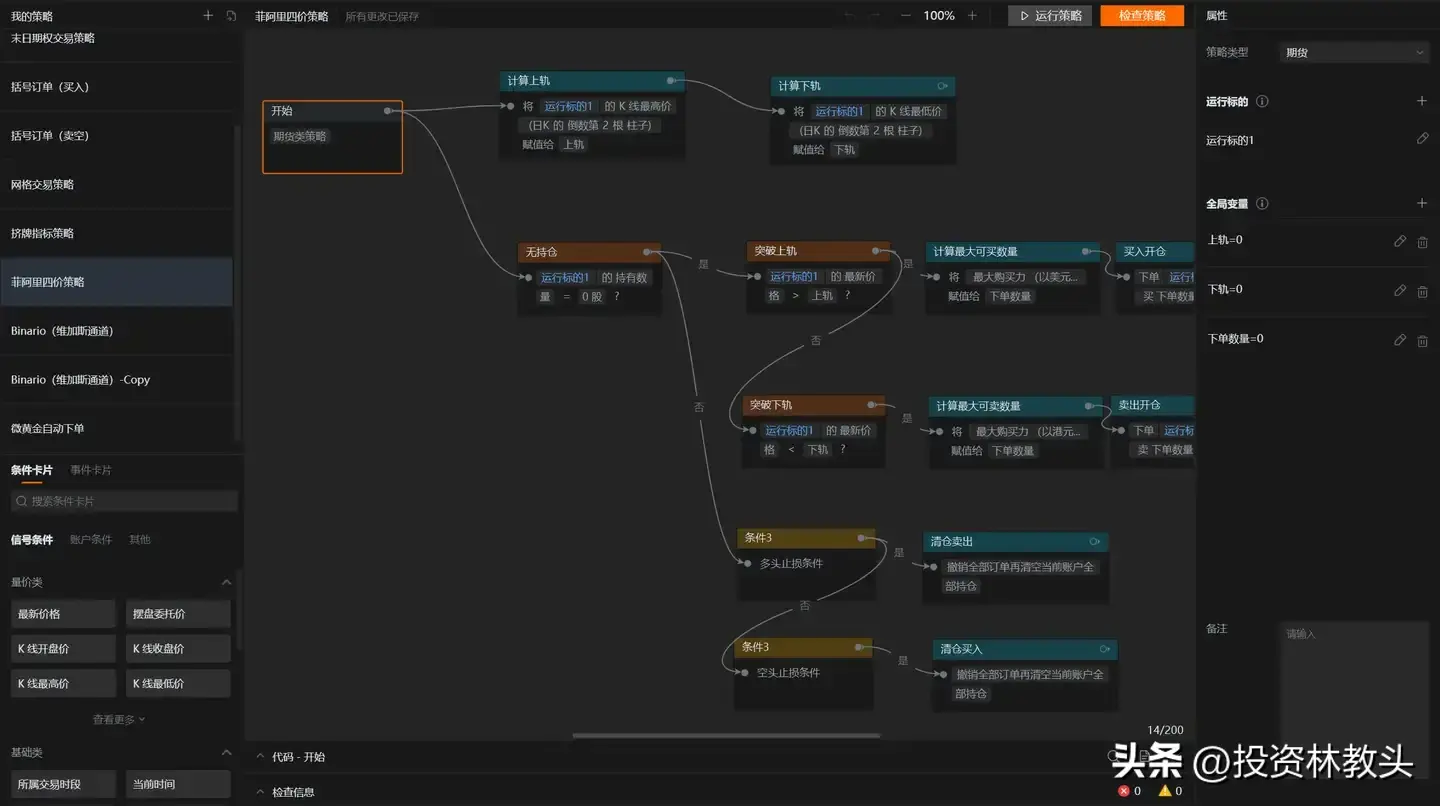The height and width of the screenshot is (806, 1440).
Task: Edit the 下轨=0 variable
Action: 1400,291
